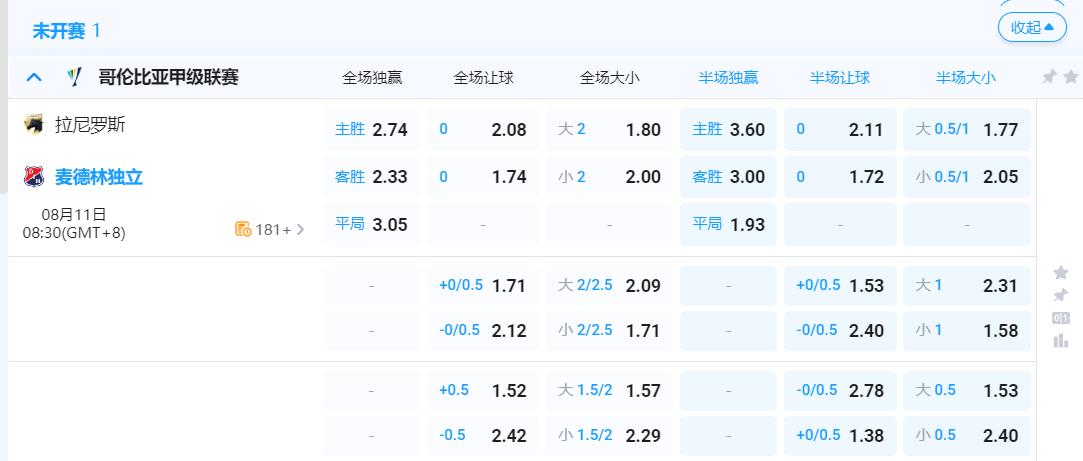The width and height of the screenshot is (1083, 461).
Task: Bet on 主胜 at 2.74
Action: [371, 129]
